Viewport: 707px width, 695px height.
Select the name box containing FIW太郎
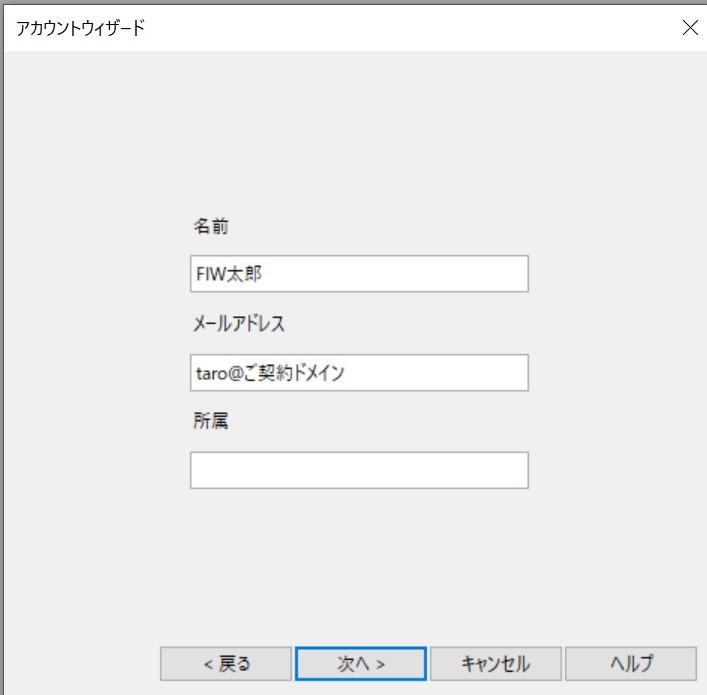click(359, 274)
